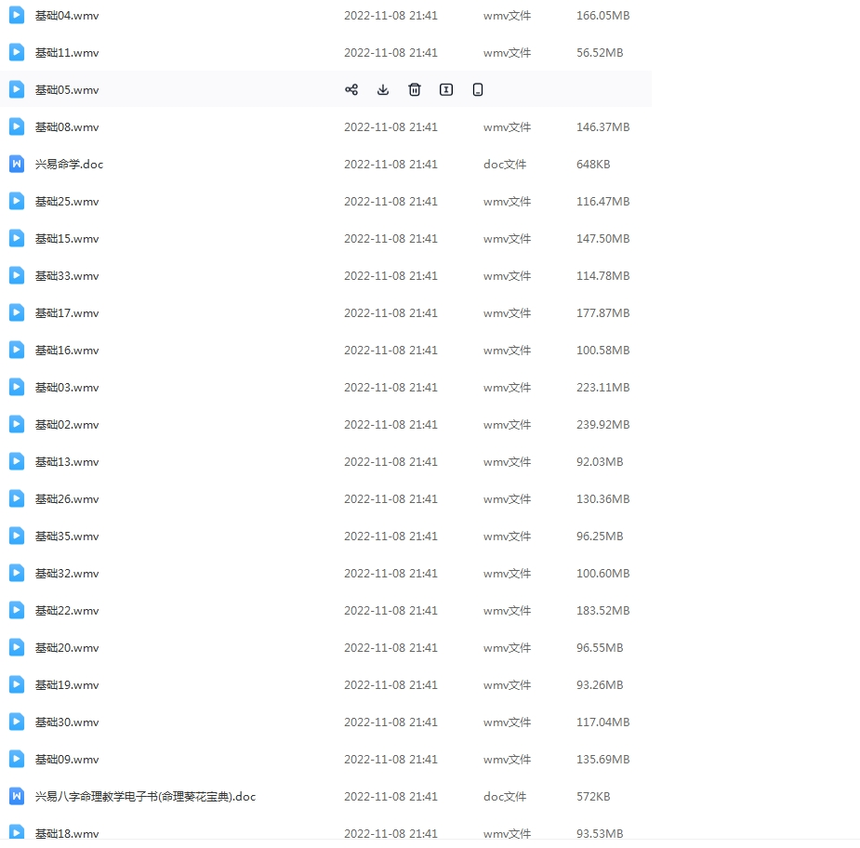Screen dimensions: 860x848
Task: Click the size value 572KB
Action: (593, 797)
